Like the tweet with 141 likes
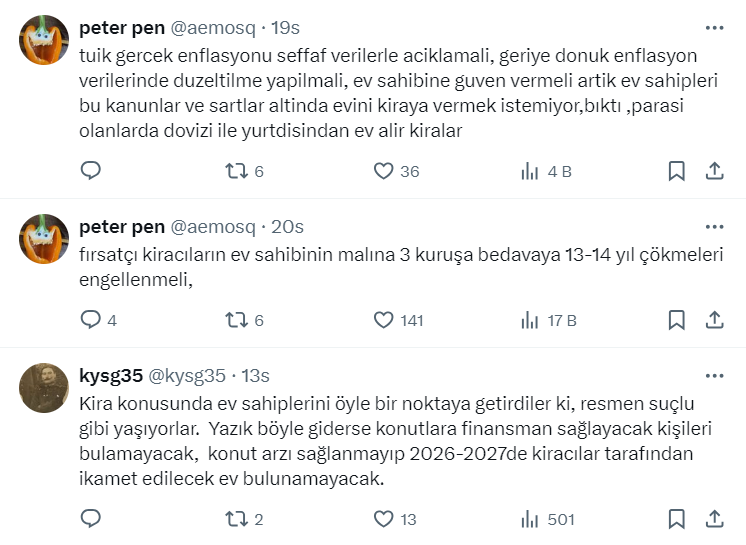 [x=383, y=320]
